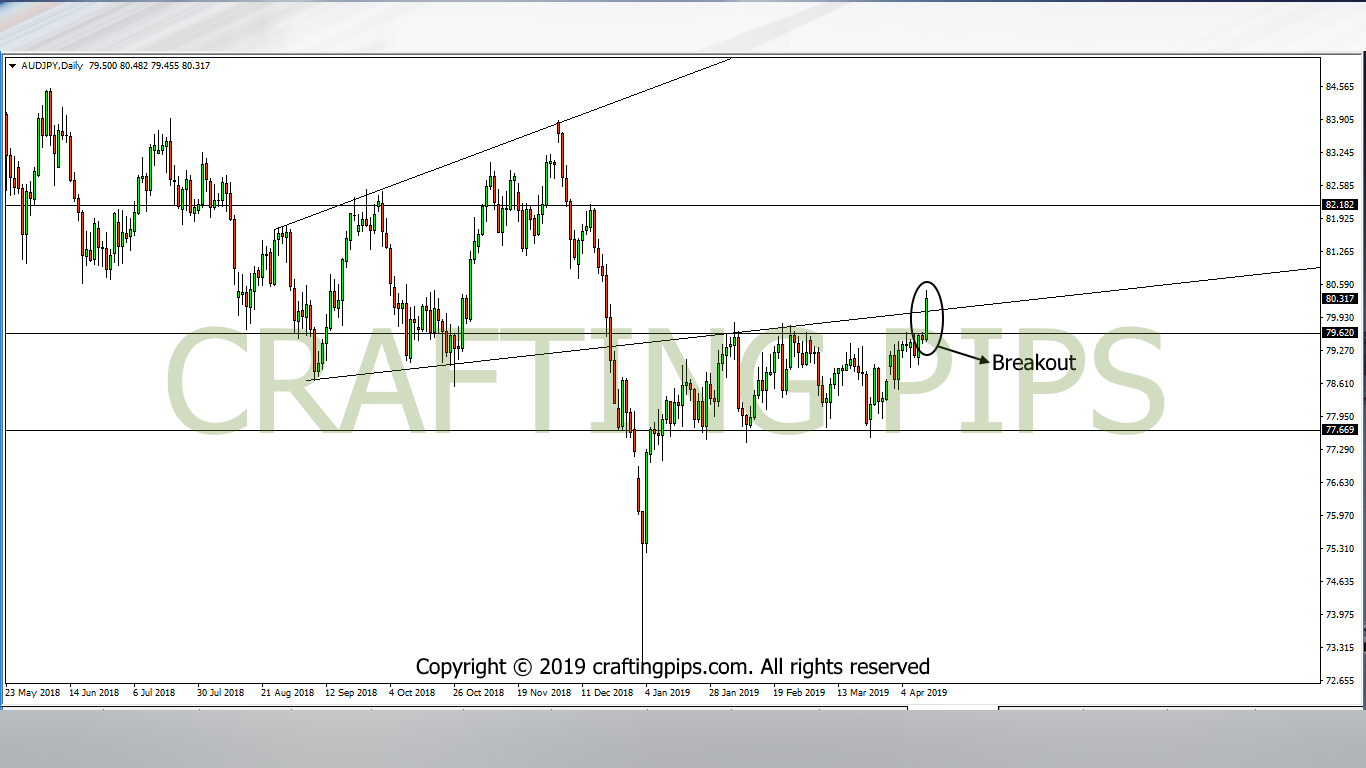Click the 84.565 value on price scale
This screenshot has height=768, width=1366.
point(1339,87)
